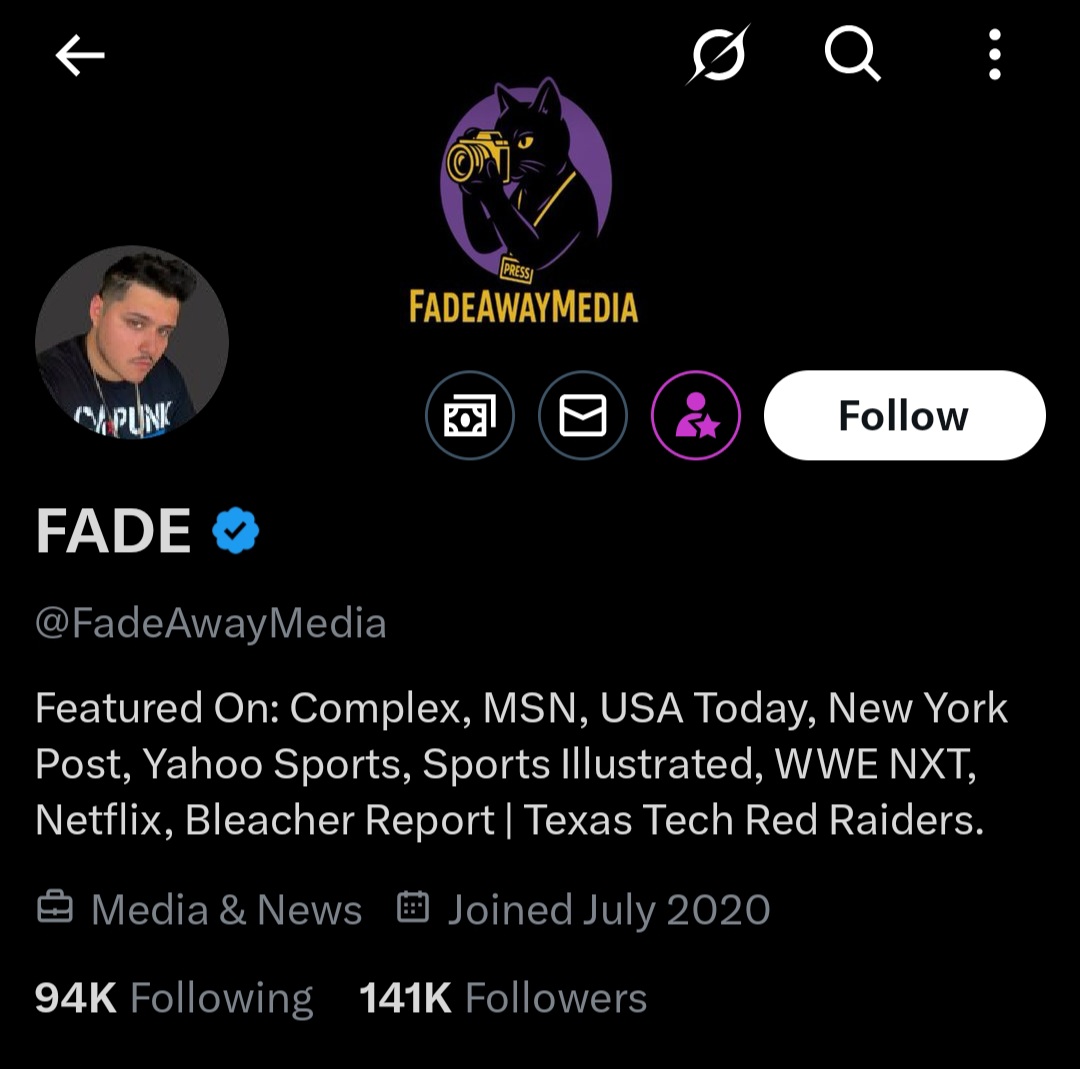This screenshot has height=1069, width=1080.
Task: Send a tip via money icon
Action: (x=470, y=416)
